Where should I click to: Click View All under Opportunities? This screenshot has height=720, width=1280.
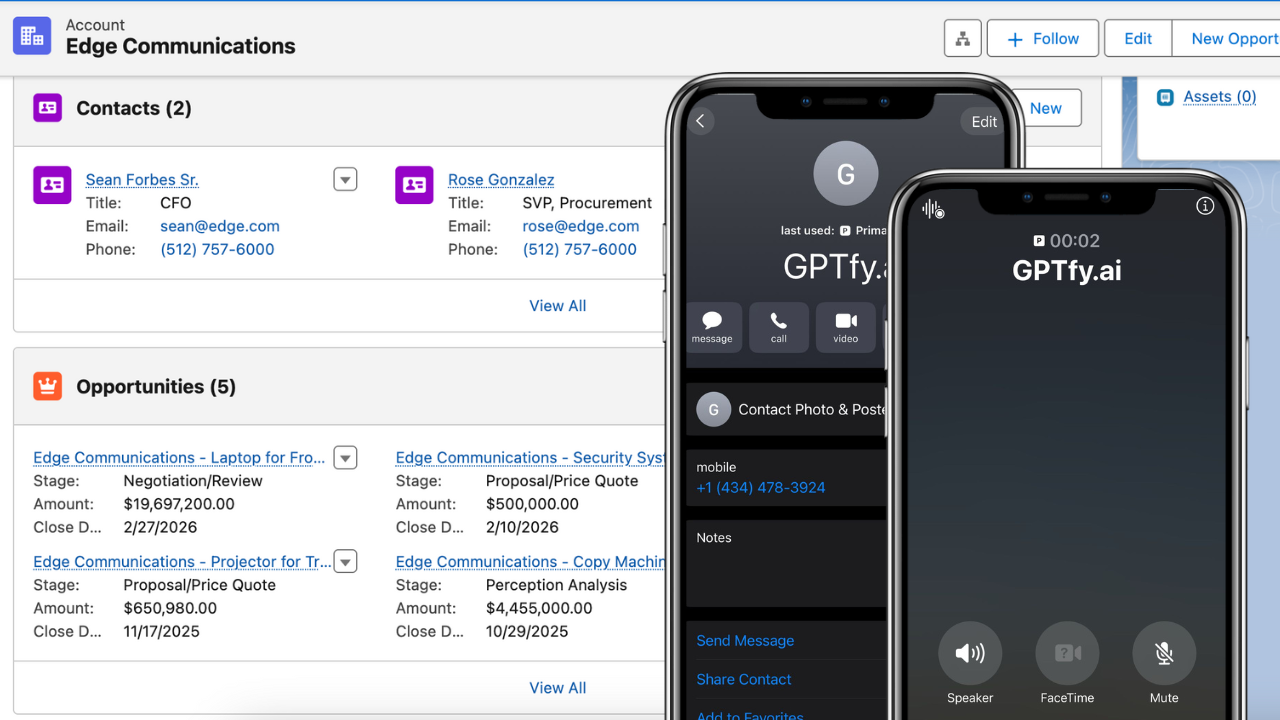[x=557, y=688]
